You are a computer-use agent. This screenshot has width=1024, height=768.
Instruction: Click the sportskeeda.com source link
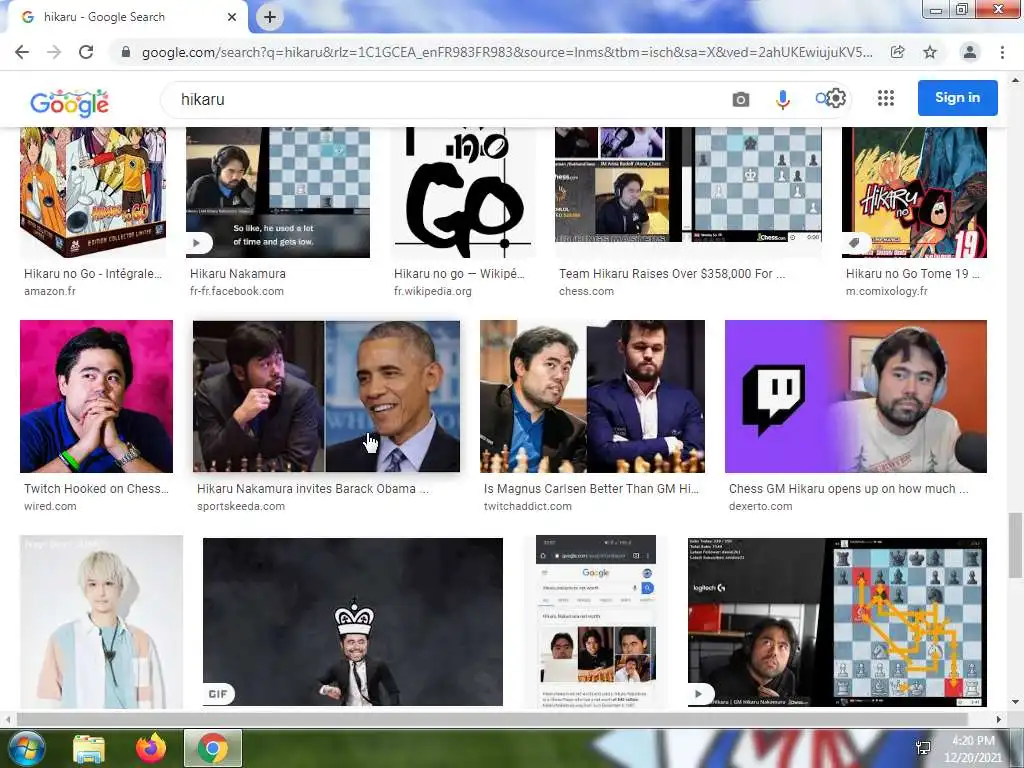coord(241,506)
